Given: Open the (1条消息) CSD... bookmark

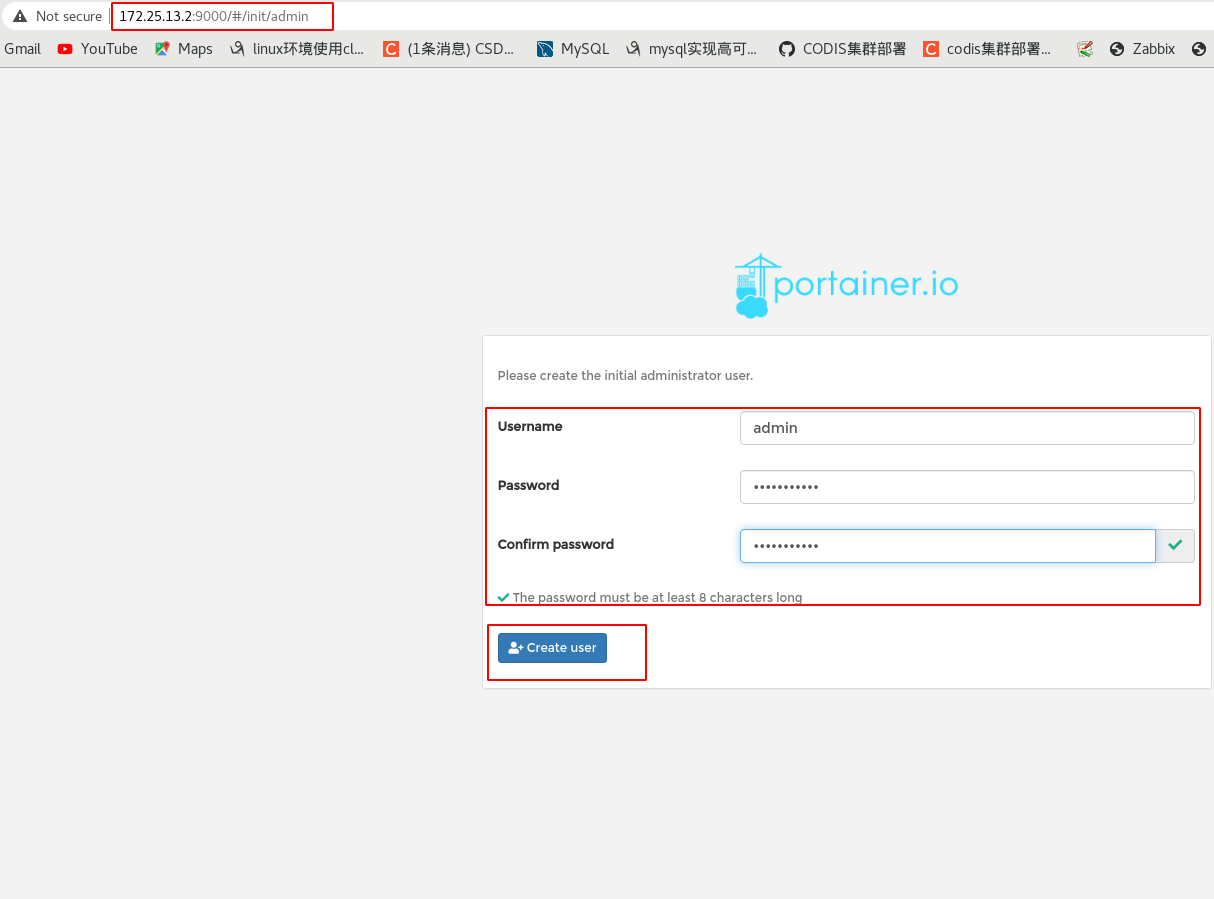Looking at the screenshot, I should click(x=449, y=48).
